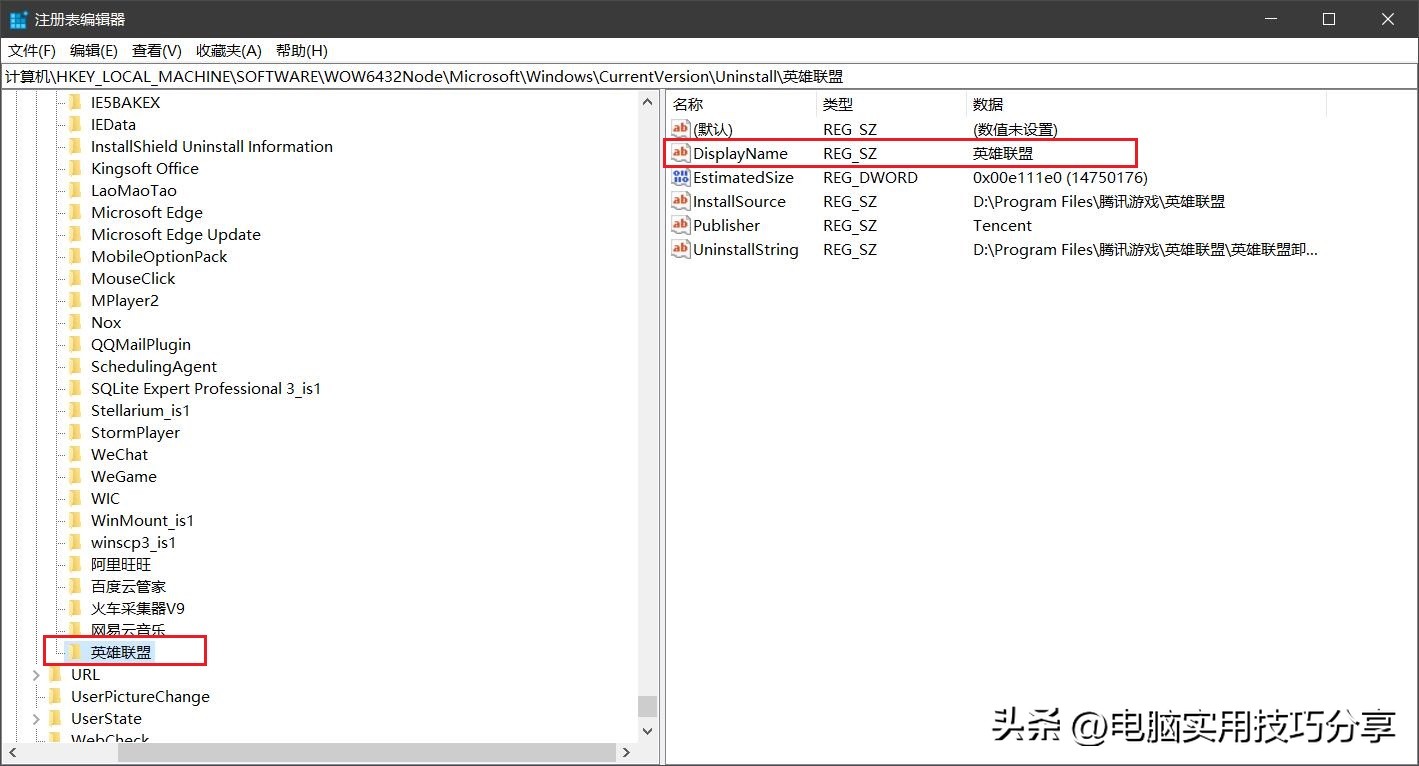This screenshot has width=1419, height=766.
Task: Click the folder icon beside WeGame
Action: [74, 476]
